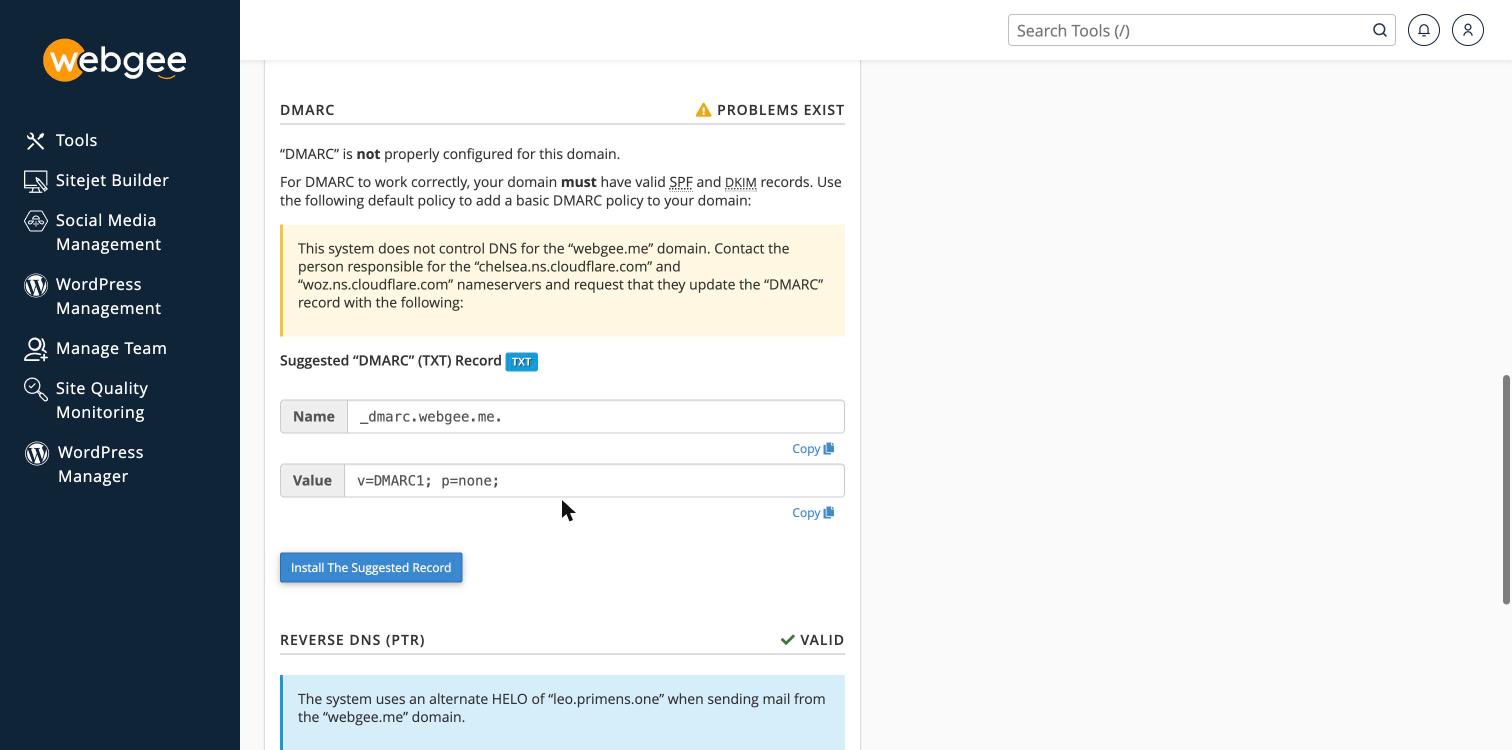Copy the DMARC record name
The image size is (1512, 750).
click(813, 449)
